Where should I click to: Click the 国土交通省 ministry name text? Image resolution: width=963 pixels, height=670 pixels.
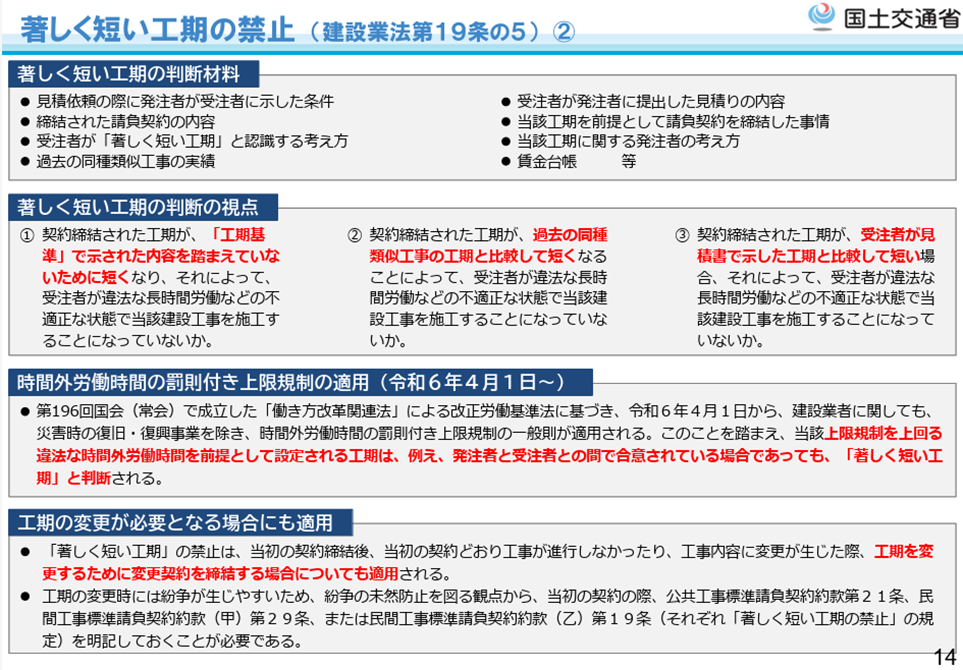point(901,18)
